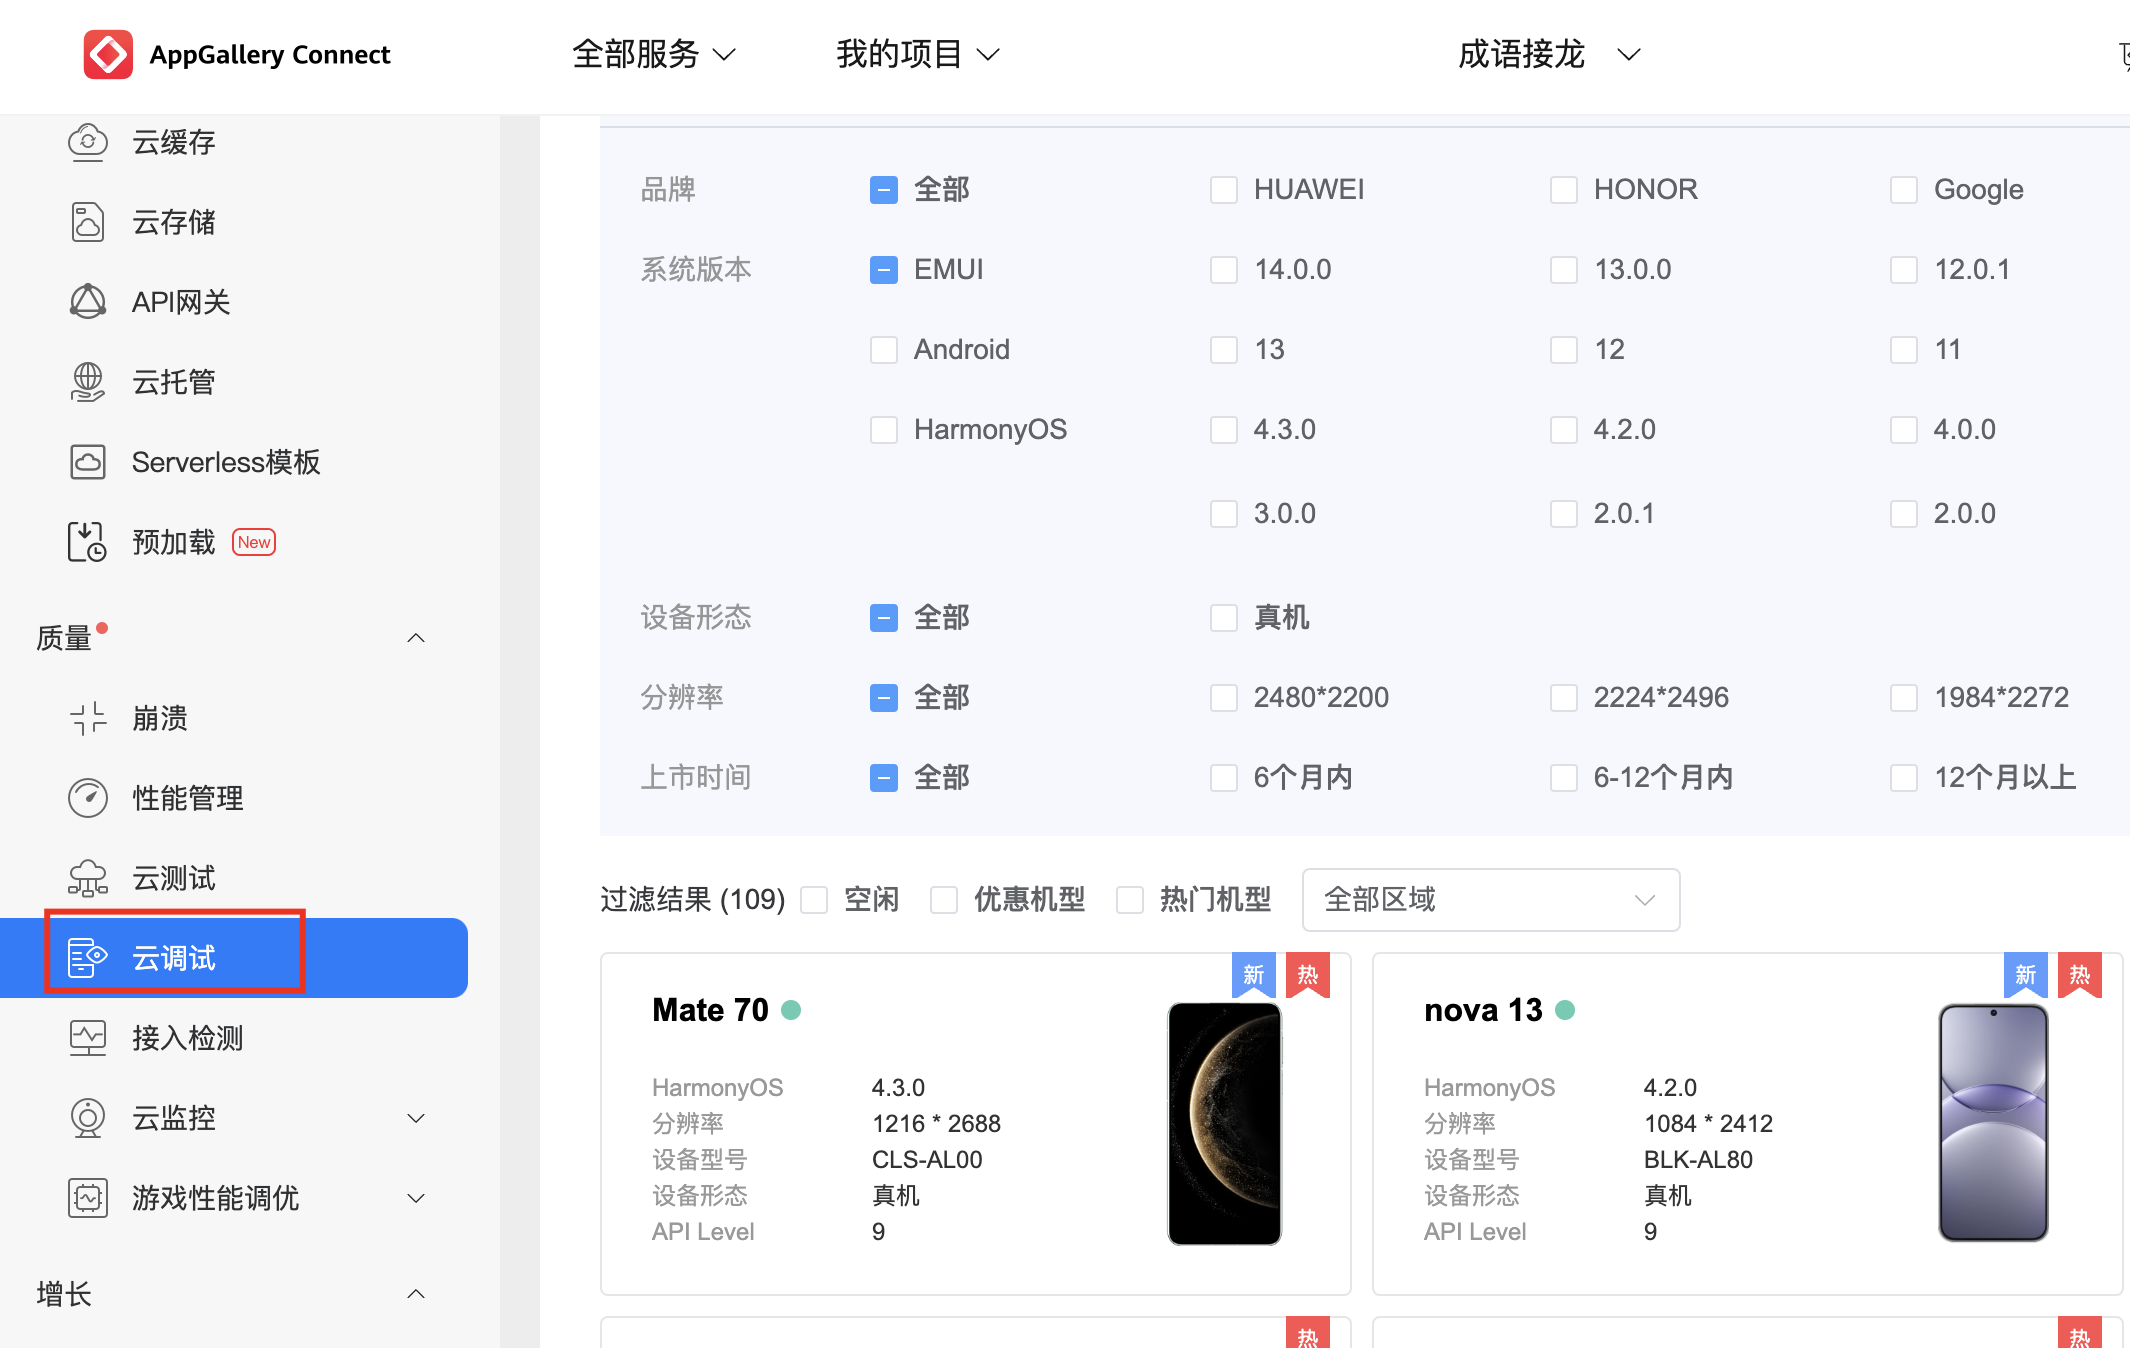Open the Mate 70 device title

pos(710,1010)
